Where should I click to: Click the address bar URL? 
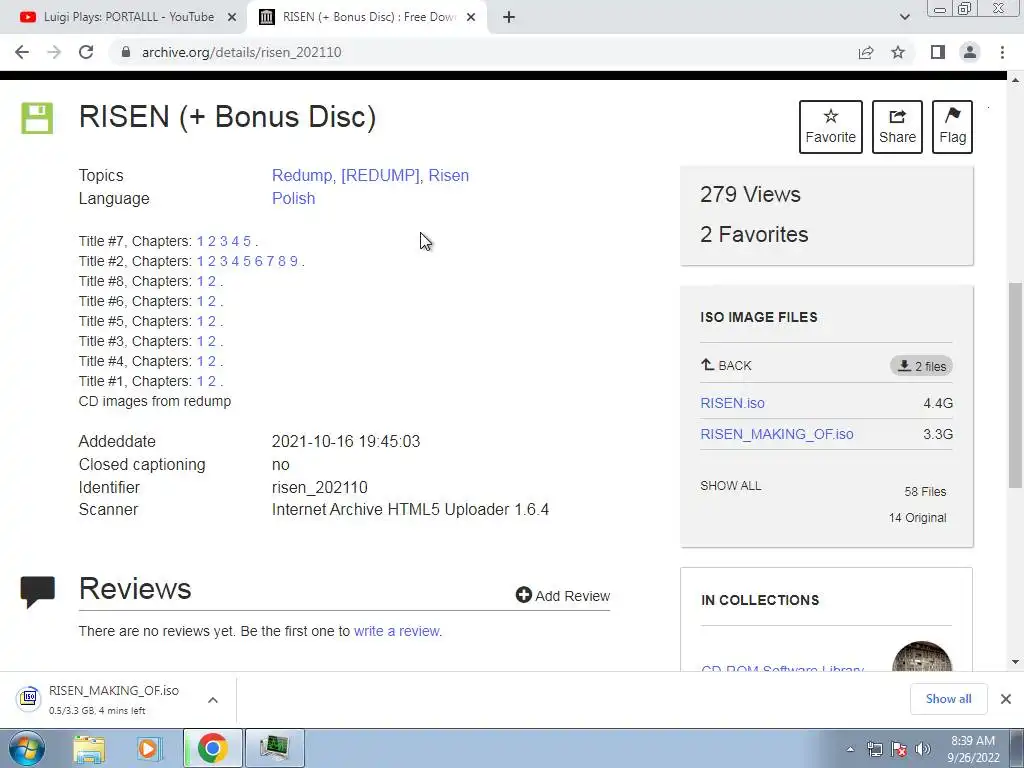pos(242,52)
